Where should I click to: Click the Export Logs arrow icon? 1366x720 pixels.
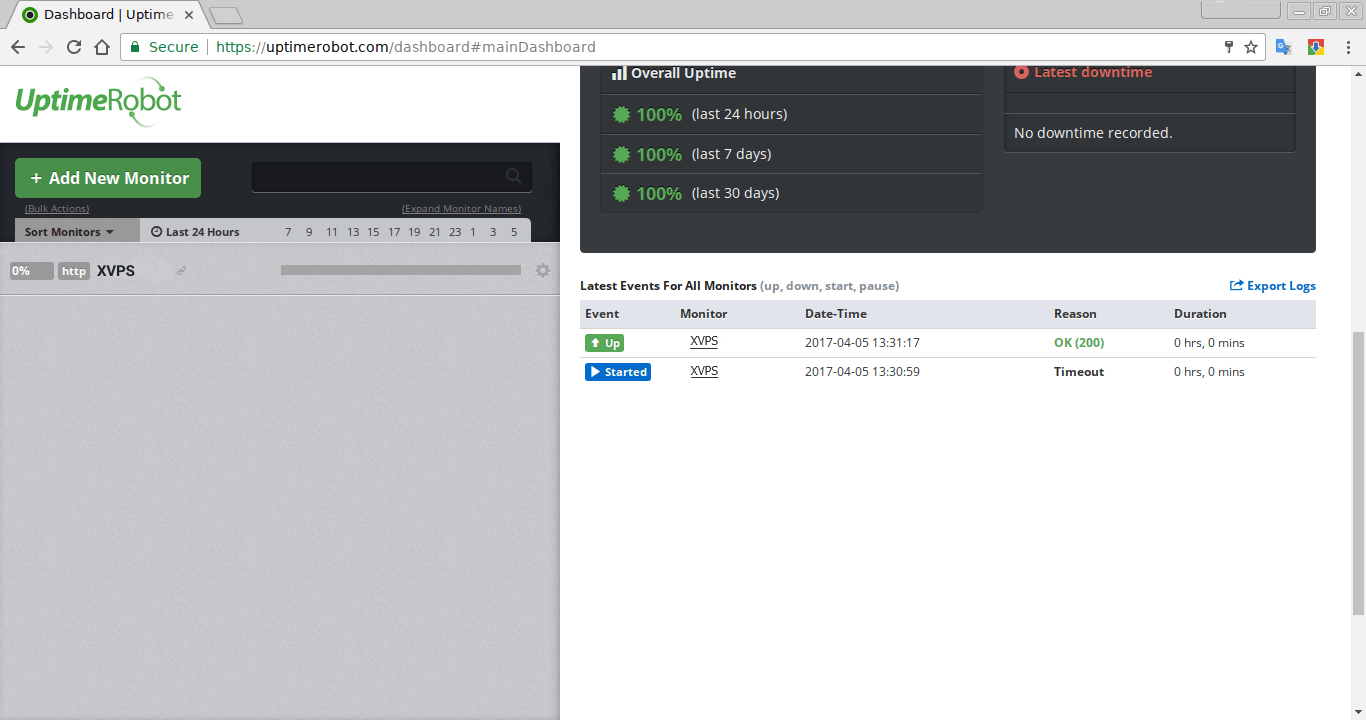[x=1236, y=285]
